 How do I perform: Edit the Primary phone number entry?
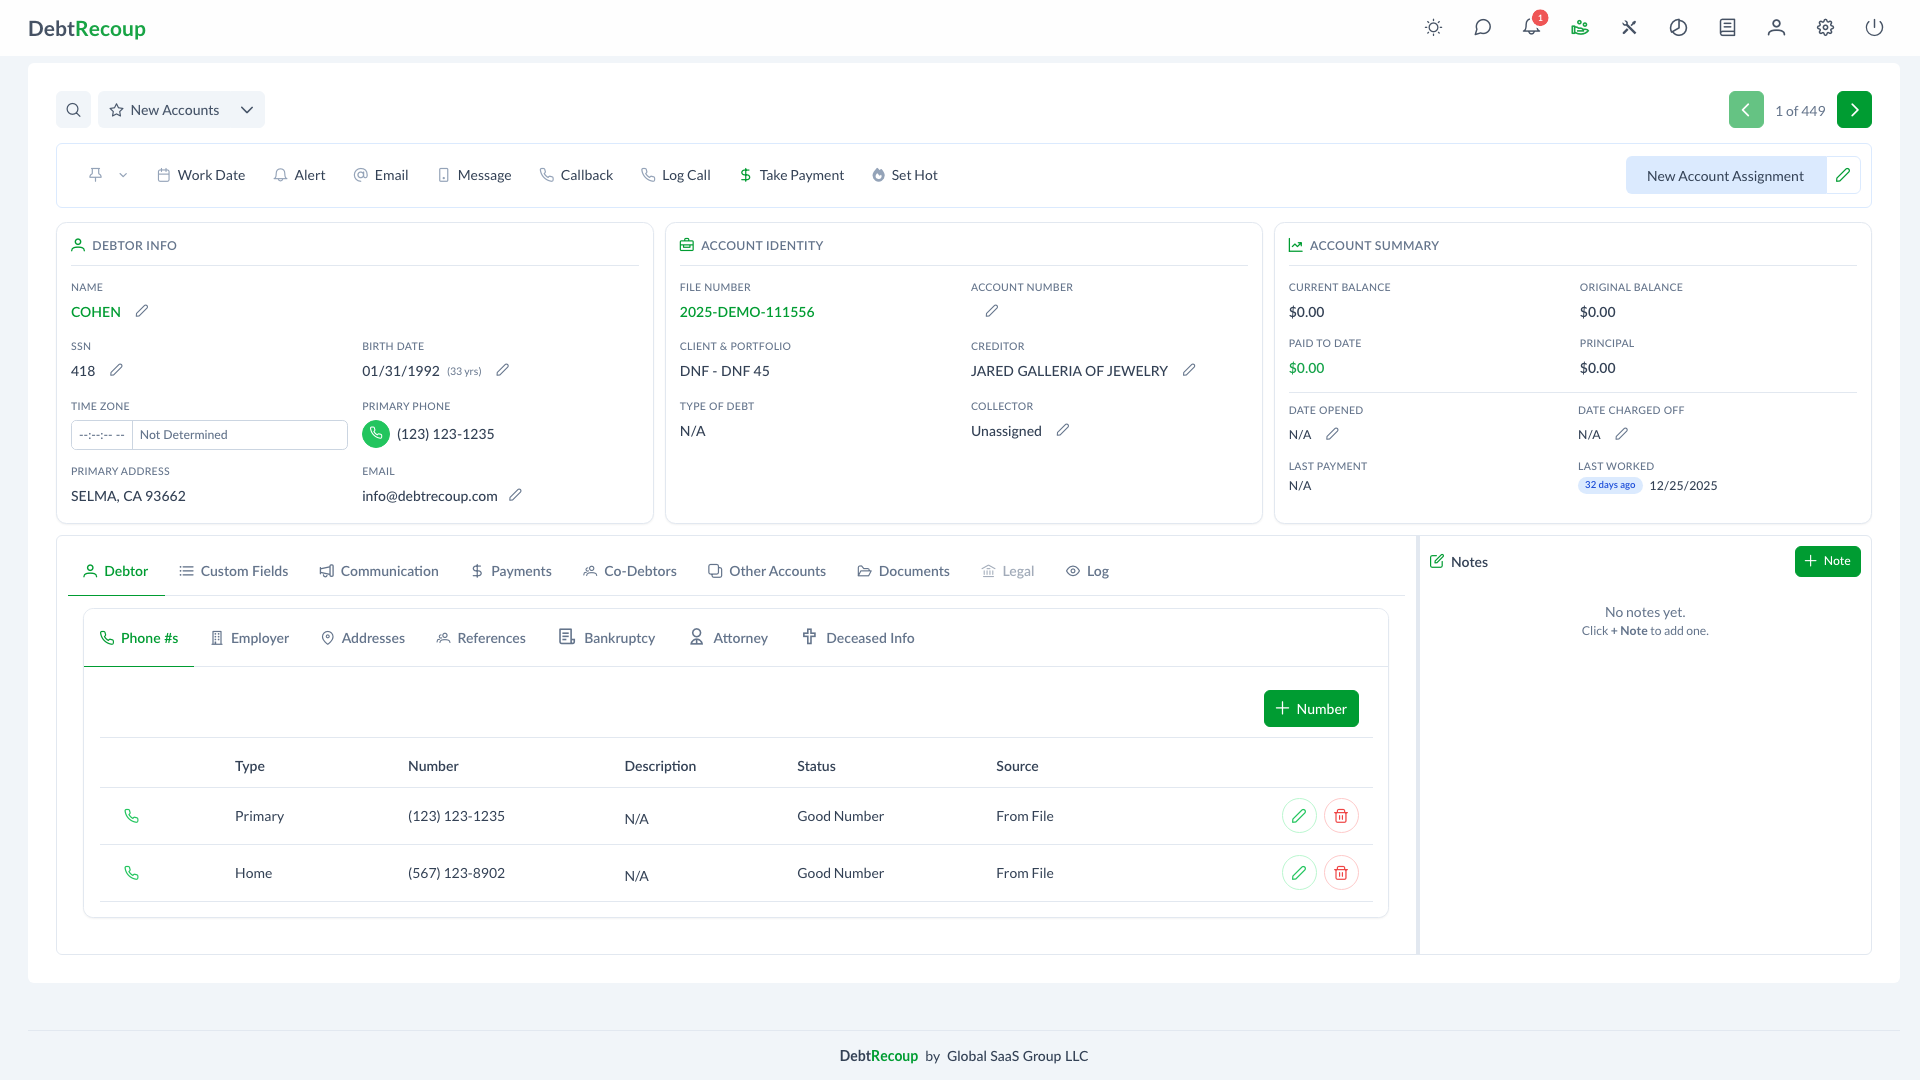1298,815
